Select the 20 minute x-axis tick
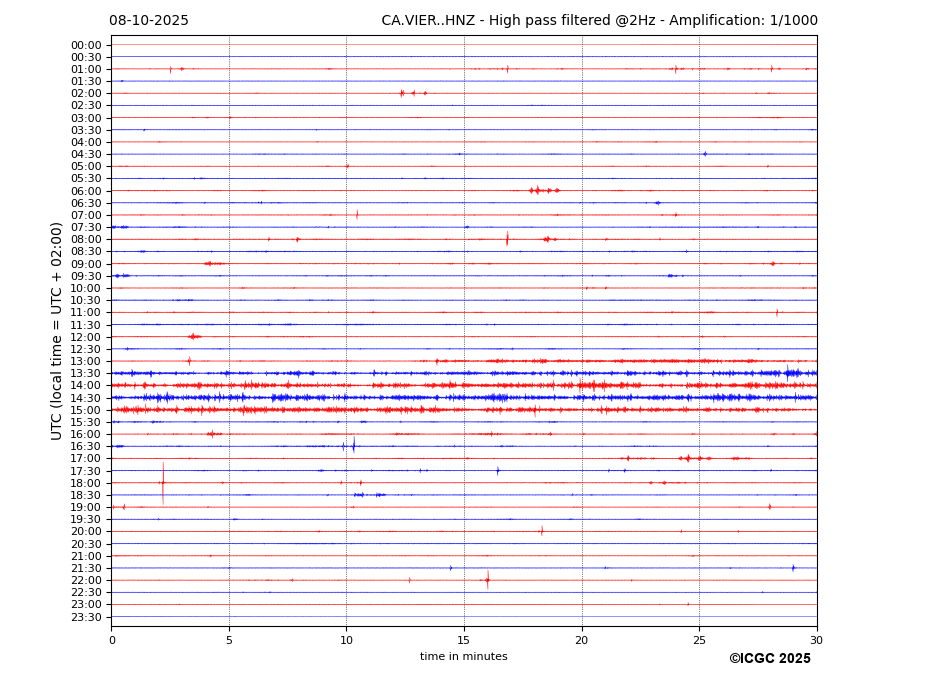 click(x=582, y=640)
